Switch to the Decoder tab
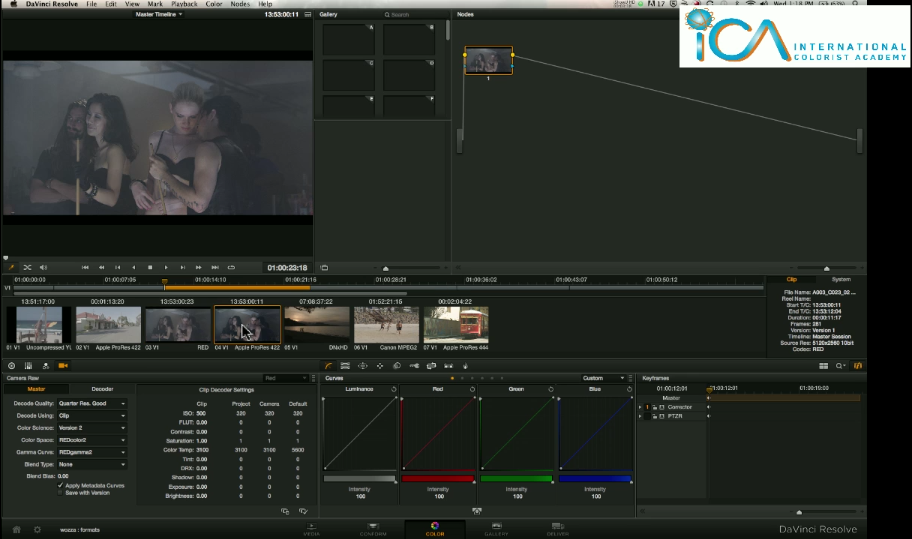Image resolution: width=912 pixels, height=539 pixels. [102, 389]
